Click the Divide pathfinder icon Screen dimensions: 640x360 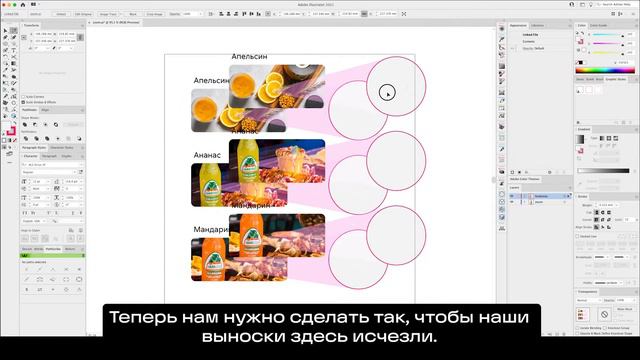(26, 139)
